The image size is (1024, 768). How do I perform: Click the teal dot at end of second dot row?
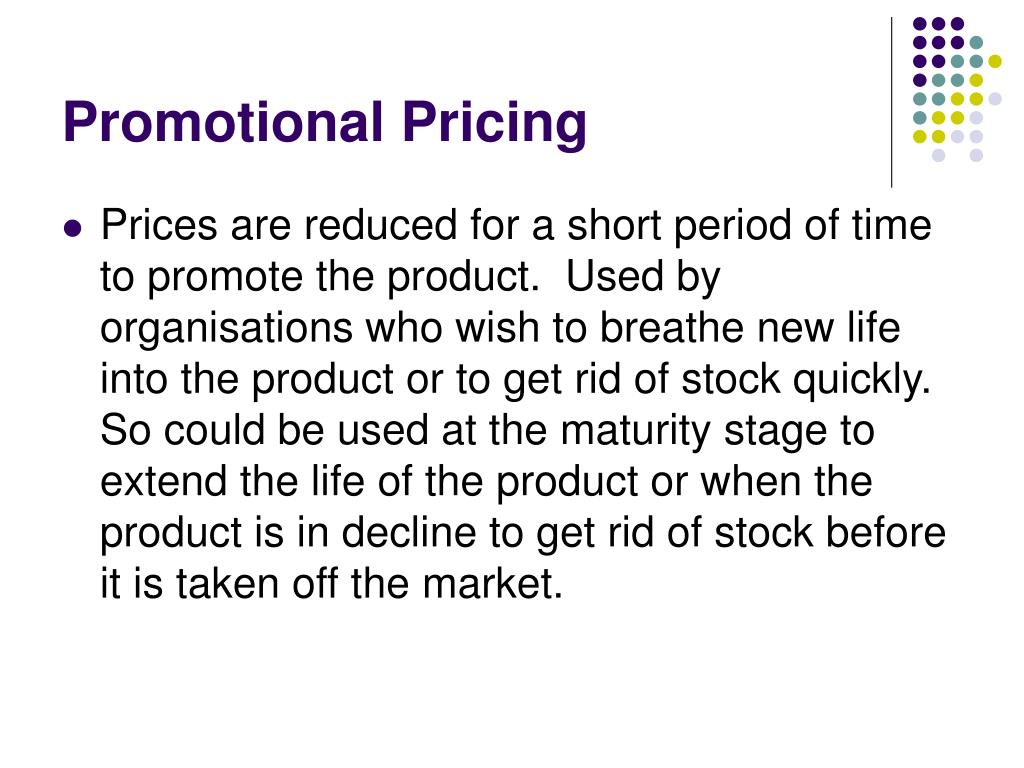point(976,43)
